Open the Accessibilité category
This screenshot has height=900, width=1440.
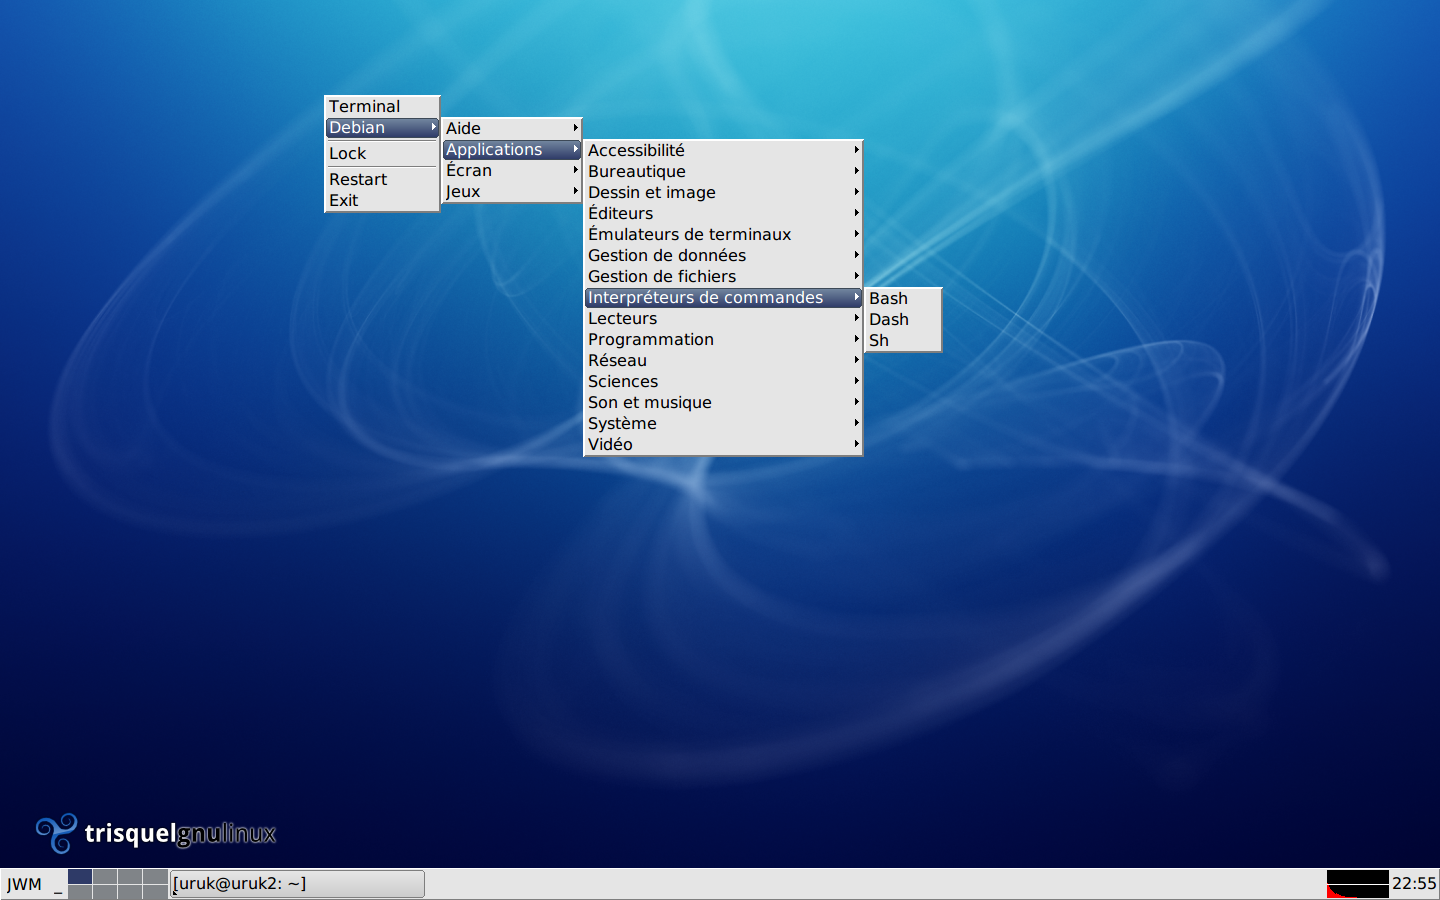pos(723,150)
